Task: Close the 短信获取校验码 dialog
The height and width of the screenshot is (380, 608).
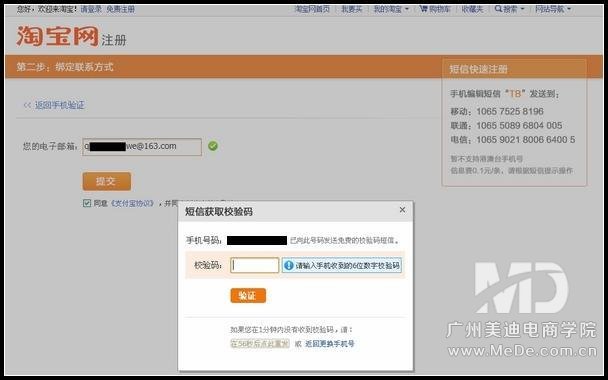Action: 402,210
